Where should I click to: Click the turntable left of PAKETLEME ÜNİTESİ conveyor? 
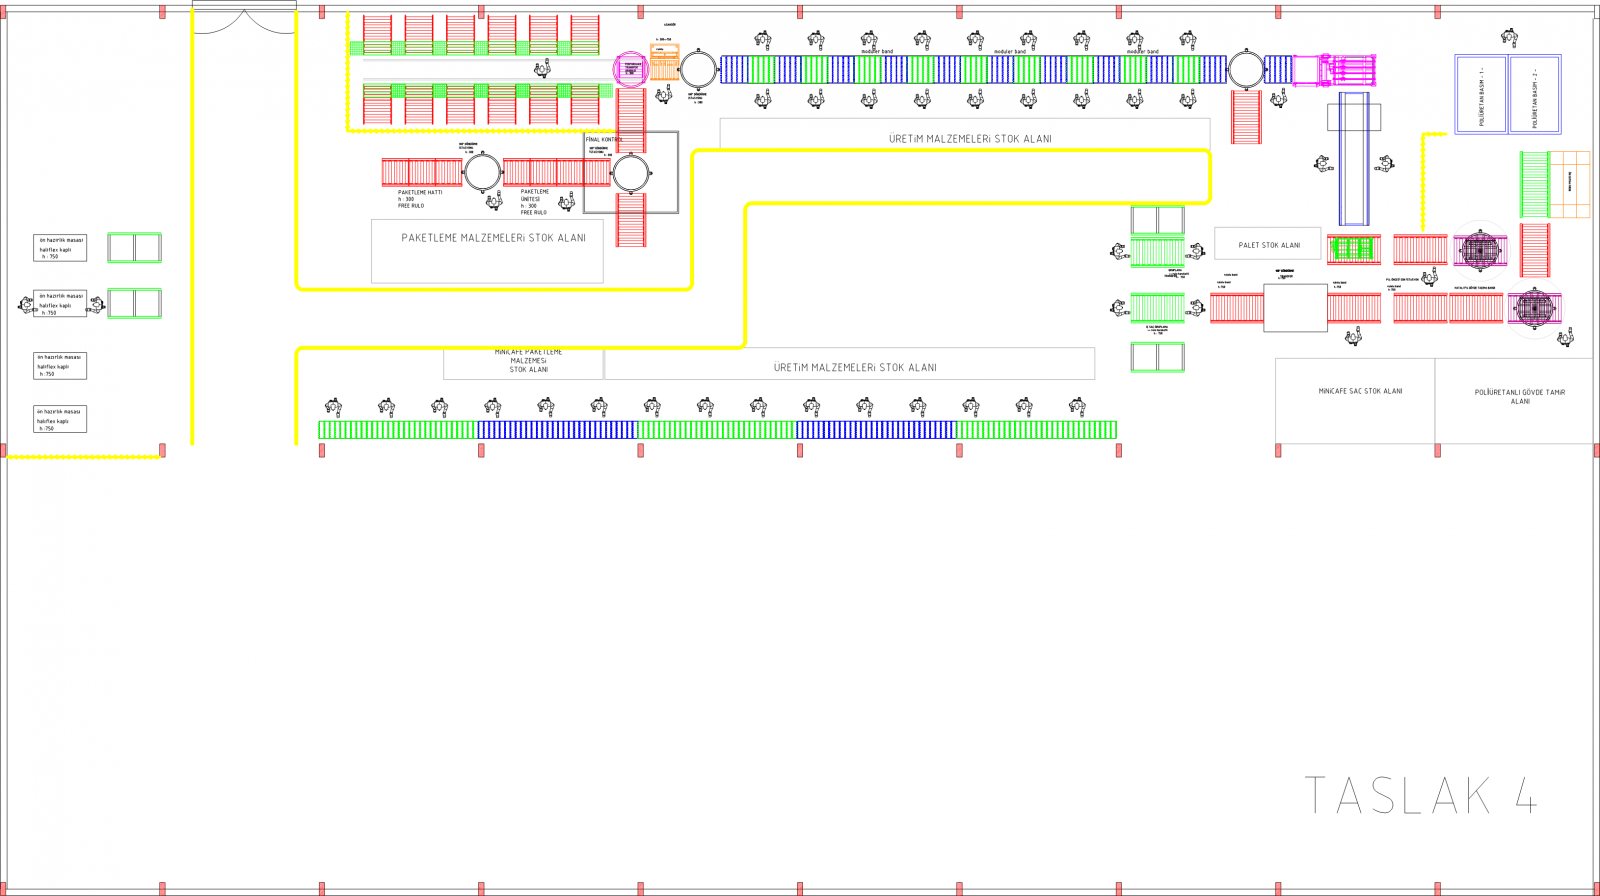click(482, 172)
